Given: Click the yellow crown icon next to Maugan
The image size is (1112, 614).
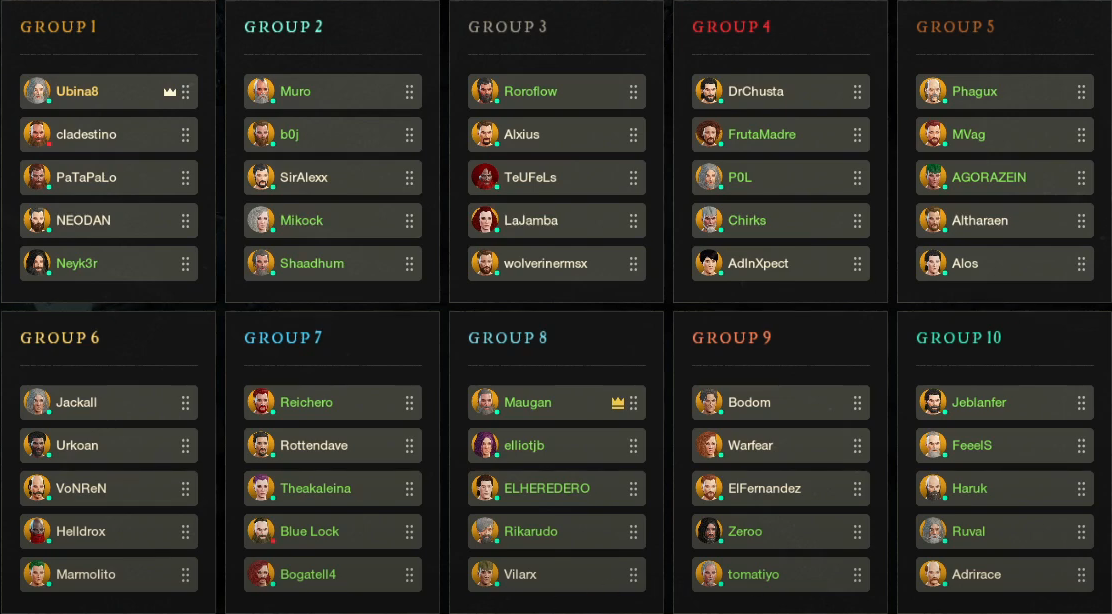Looking at the screenshot, I should pyautogui.click(x=618, y=403).
